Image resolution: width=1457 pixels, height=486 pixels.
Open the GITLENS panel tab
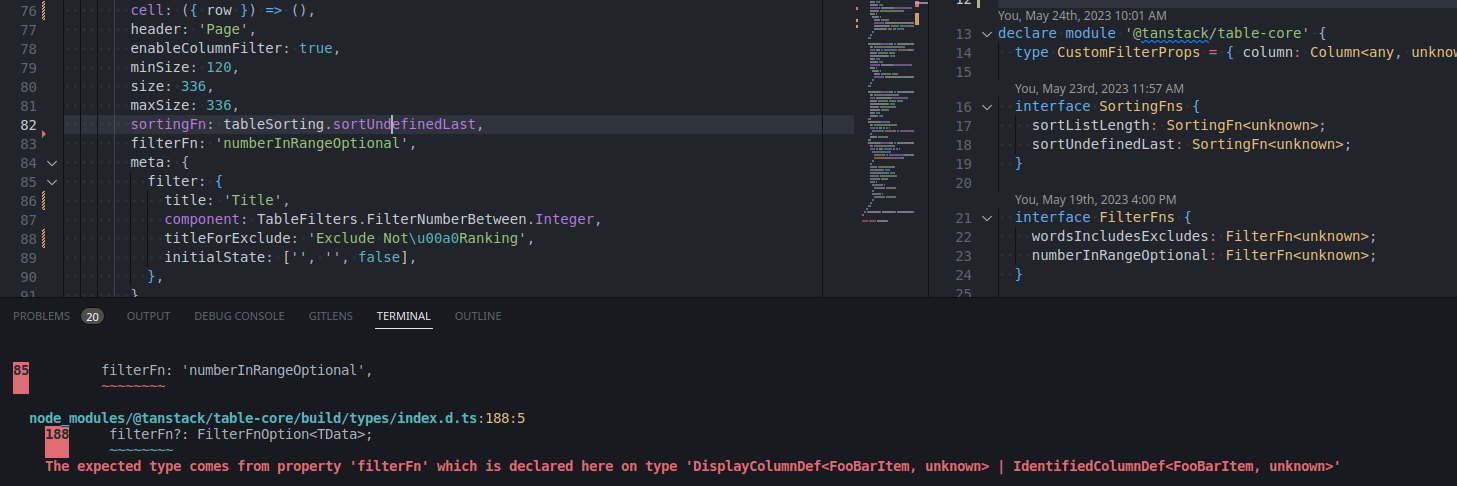point(330,316)
